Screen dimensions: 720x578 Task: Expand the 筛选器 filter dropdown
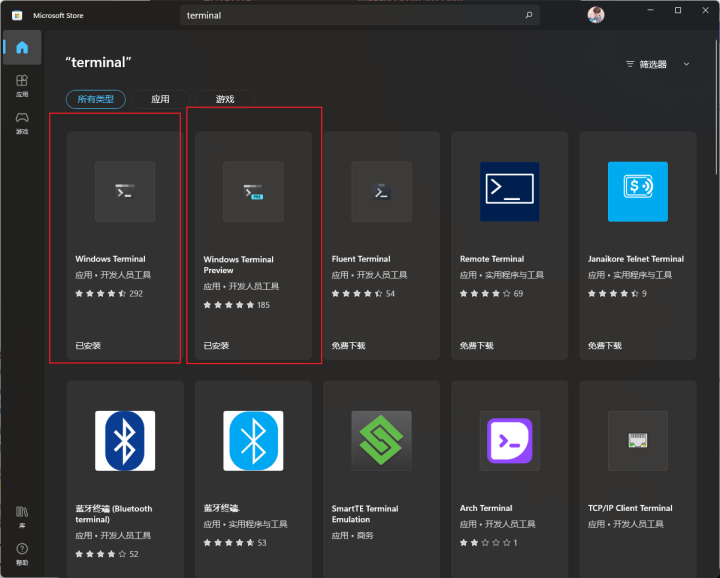pos(647,64)
